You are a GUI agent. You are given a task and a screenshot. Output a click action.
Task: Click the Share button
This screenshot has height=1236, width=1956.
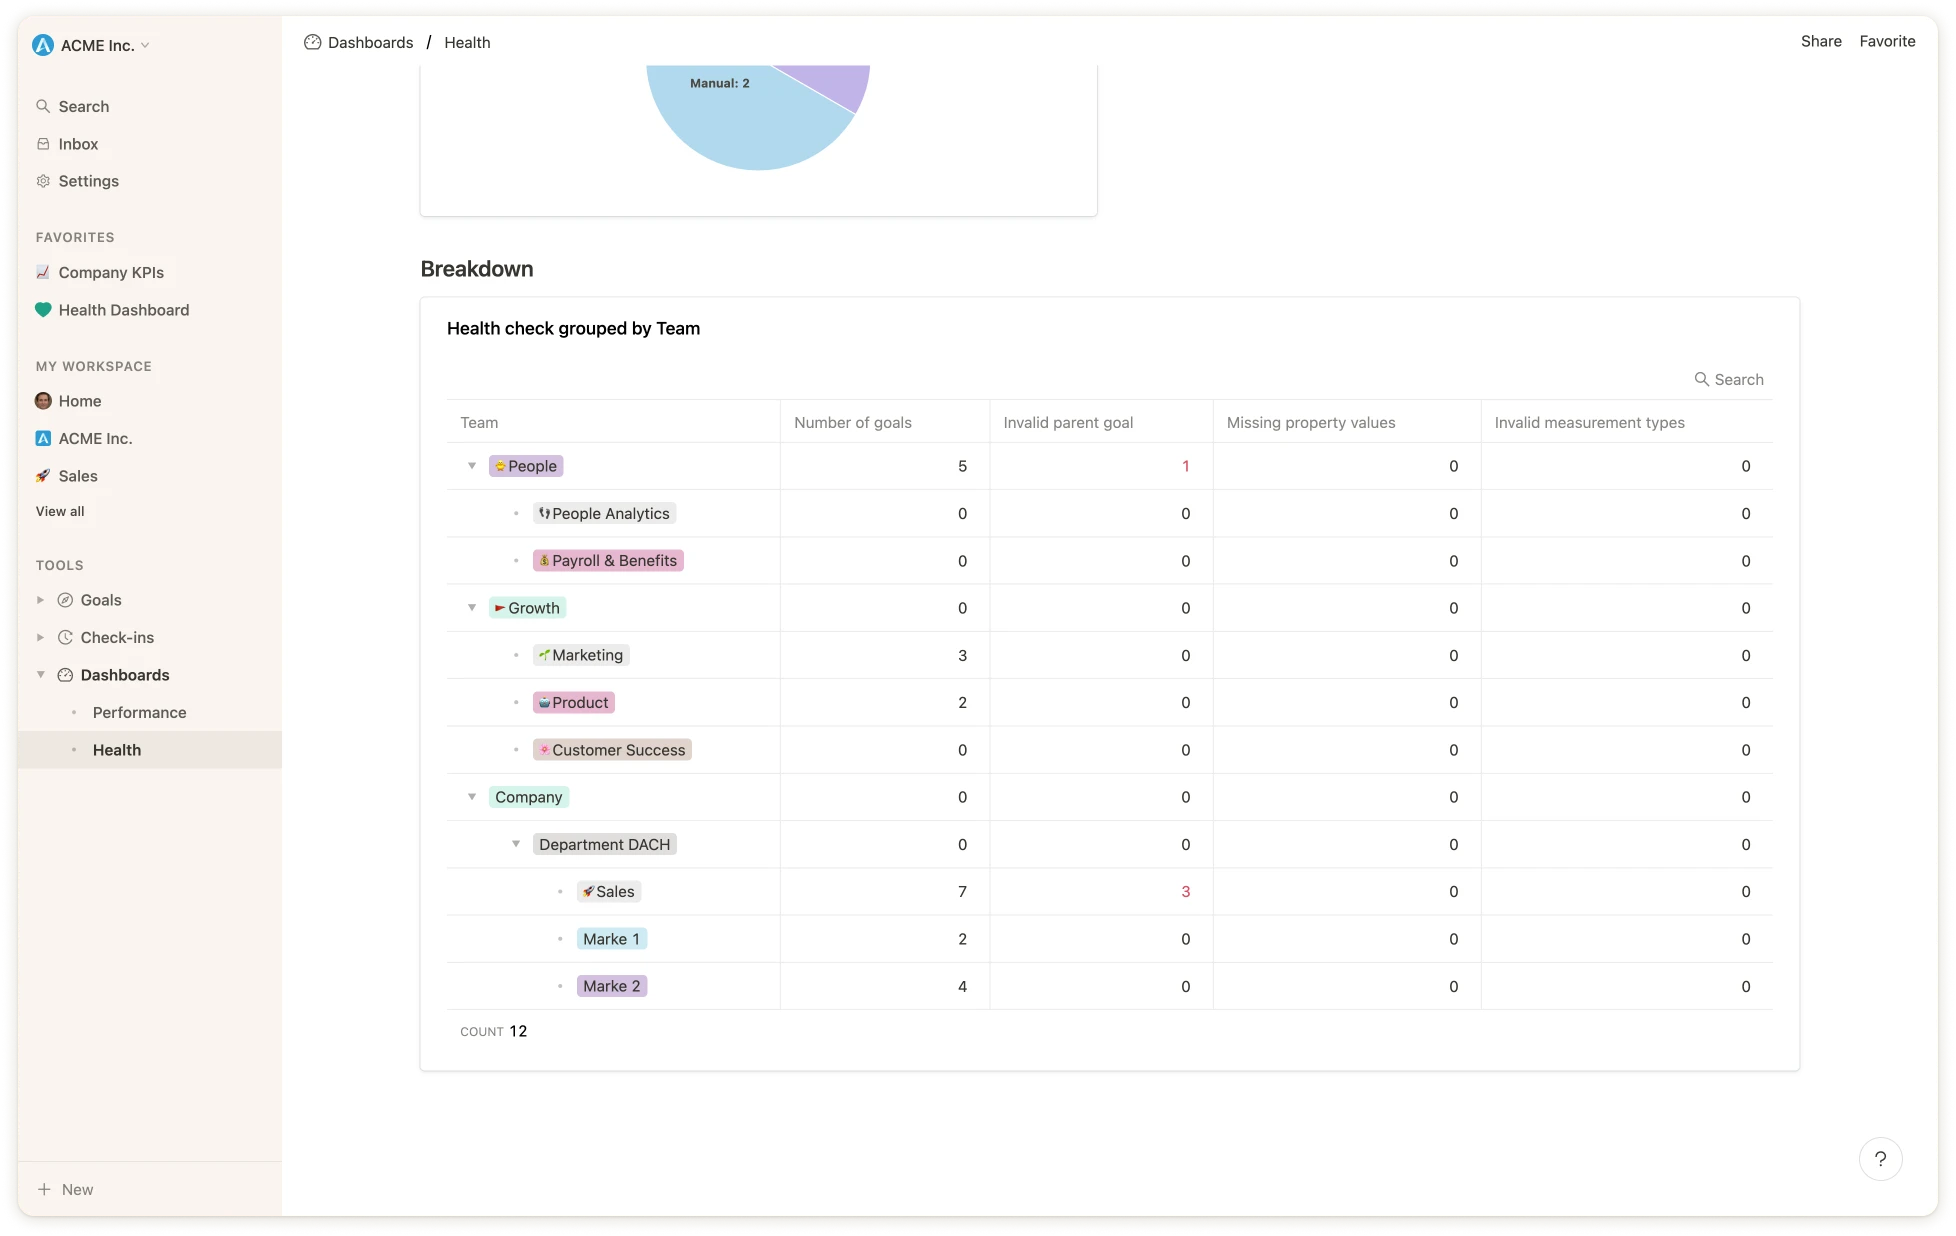tap(1820, 41)
